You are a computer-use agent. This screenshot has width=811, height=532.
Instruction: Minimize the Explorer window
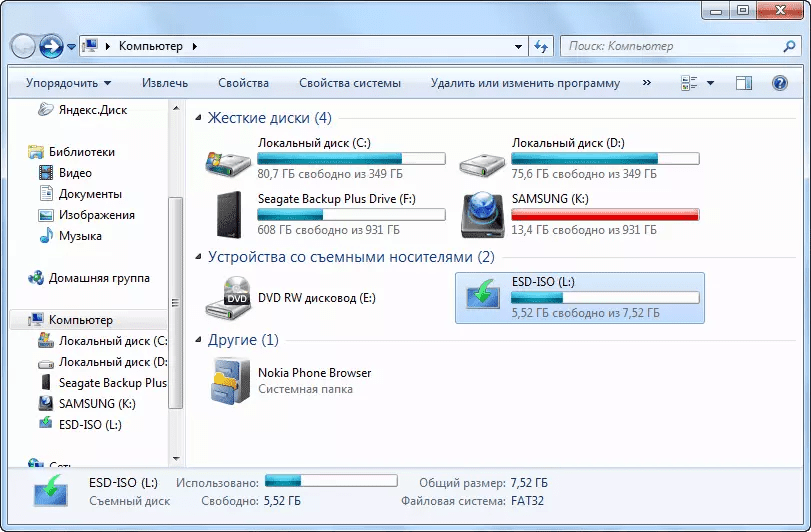[716, 10]
